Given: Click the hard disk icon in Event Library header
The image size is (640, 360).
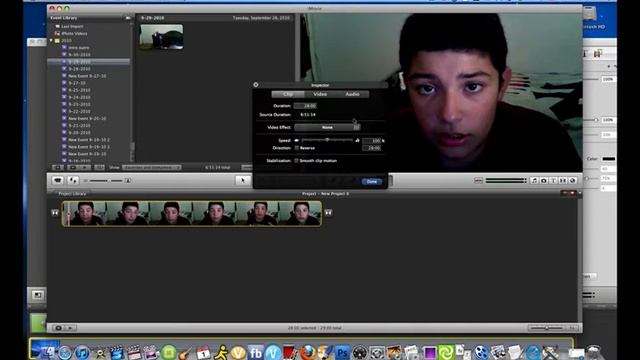Looking at the screenshot, I should 128,18.
